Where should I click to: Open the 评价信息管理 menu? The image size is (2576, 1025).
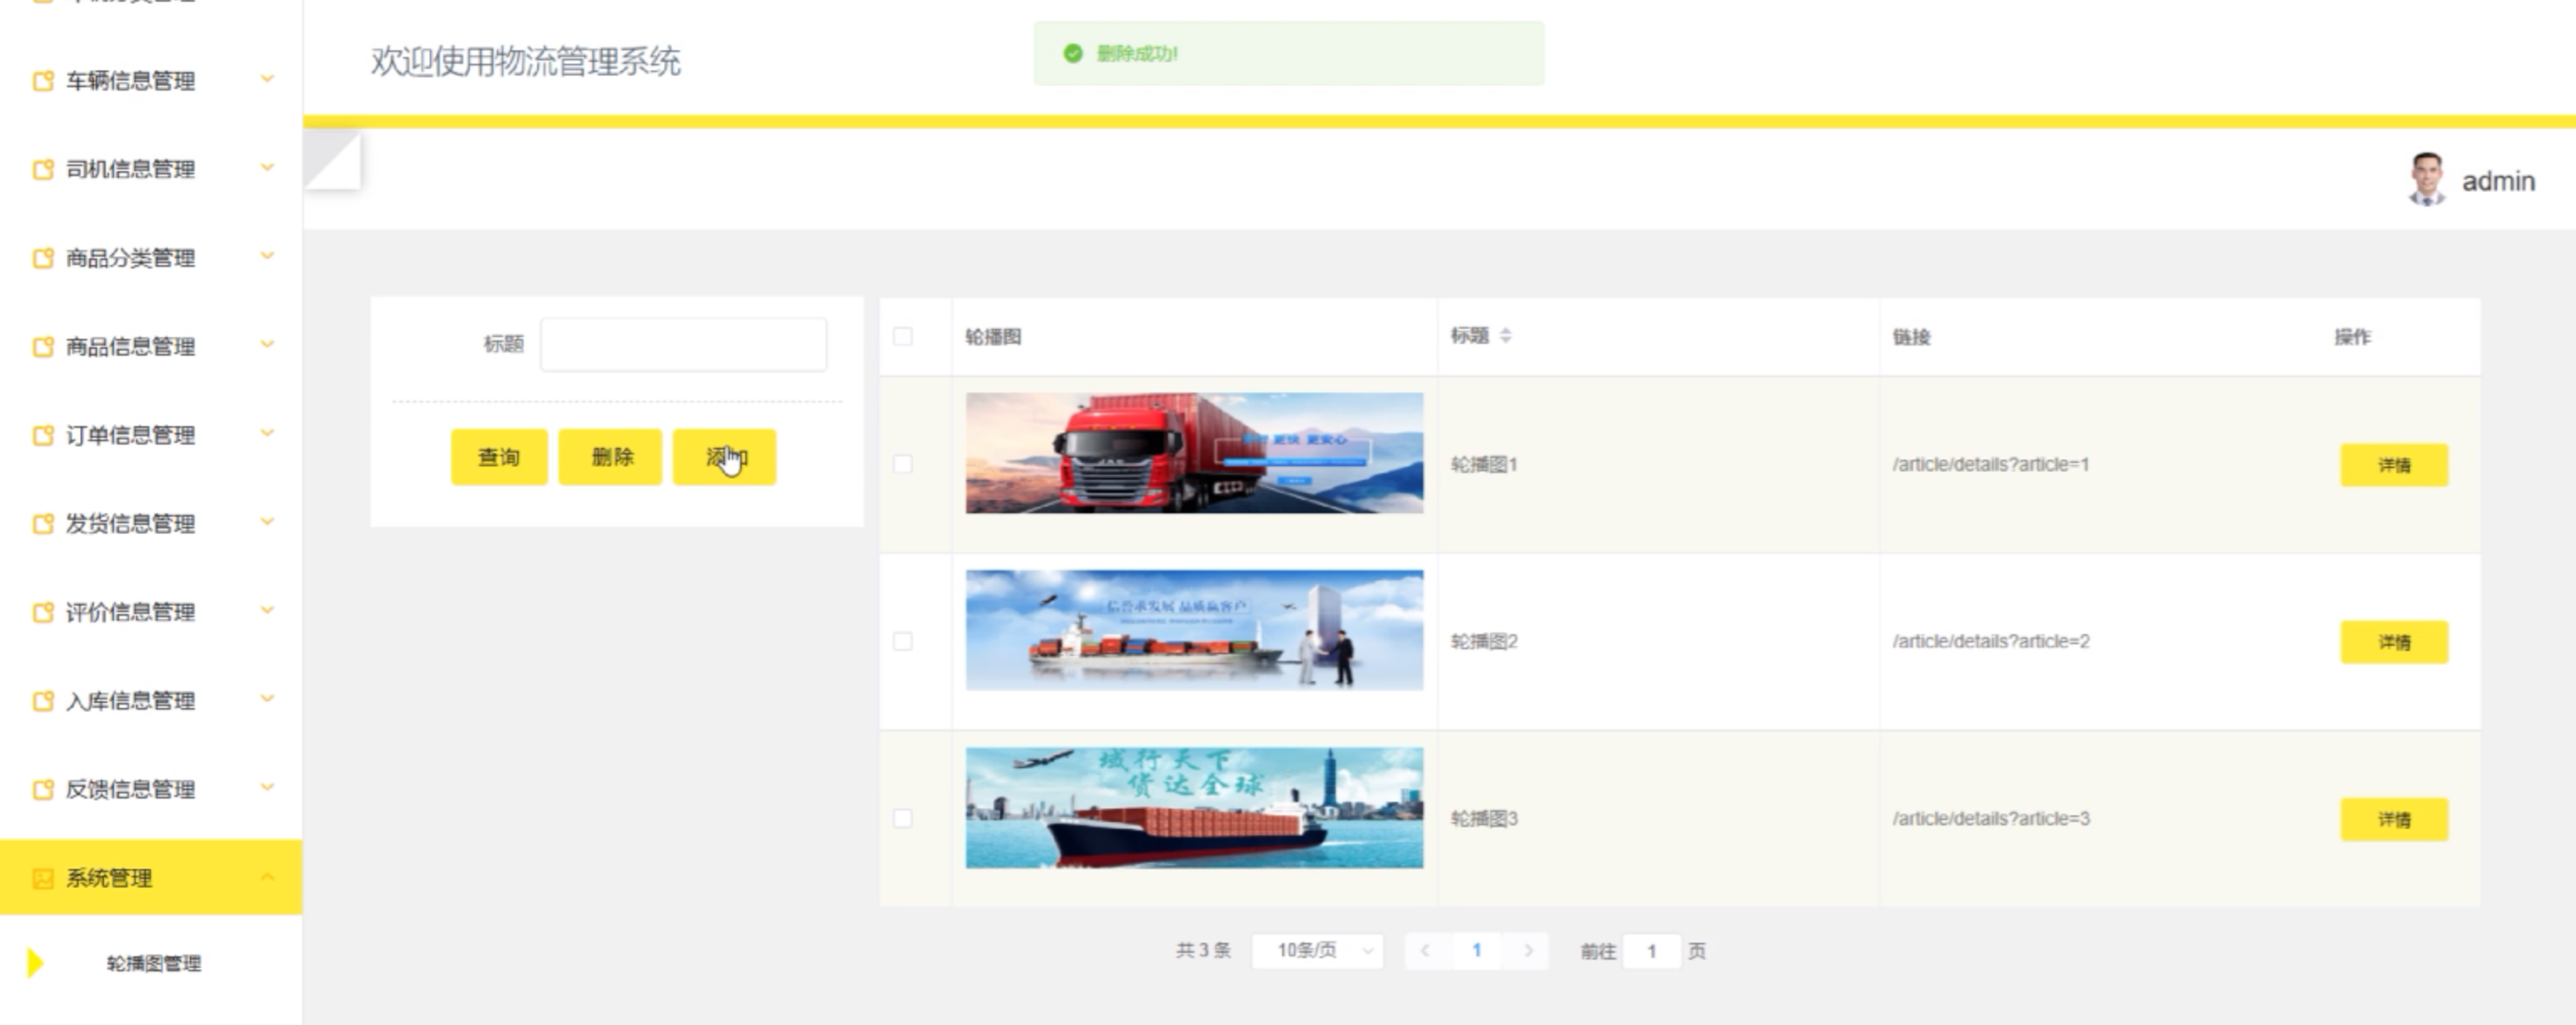pos(130,612)
